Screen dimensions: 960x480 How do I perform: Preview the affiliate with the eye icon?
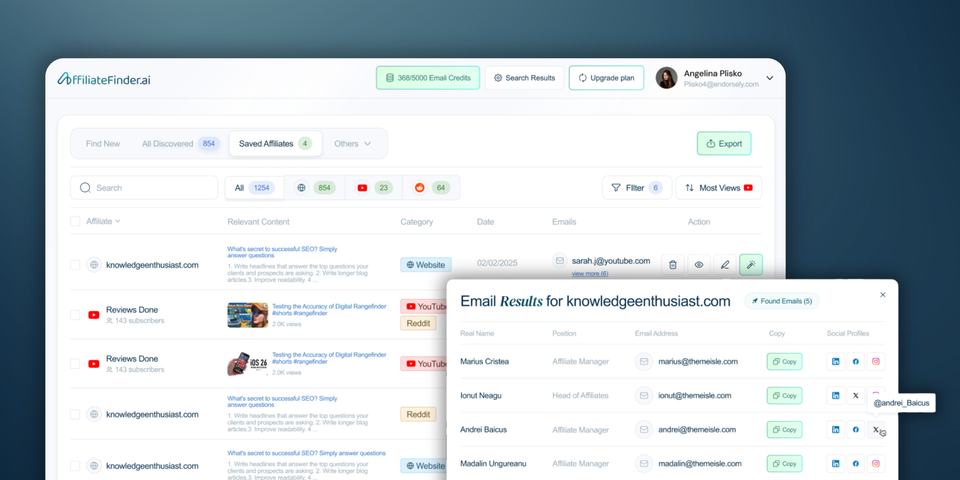click(x=699, y=265)
